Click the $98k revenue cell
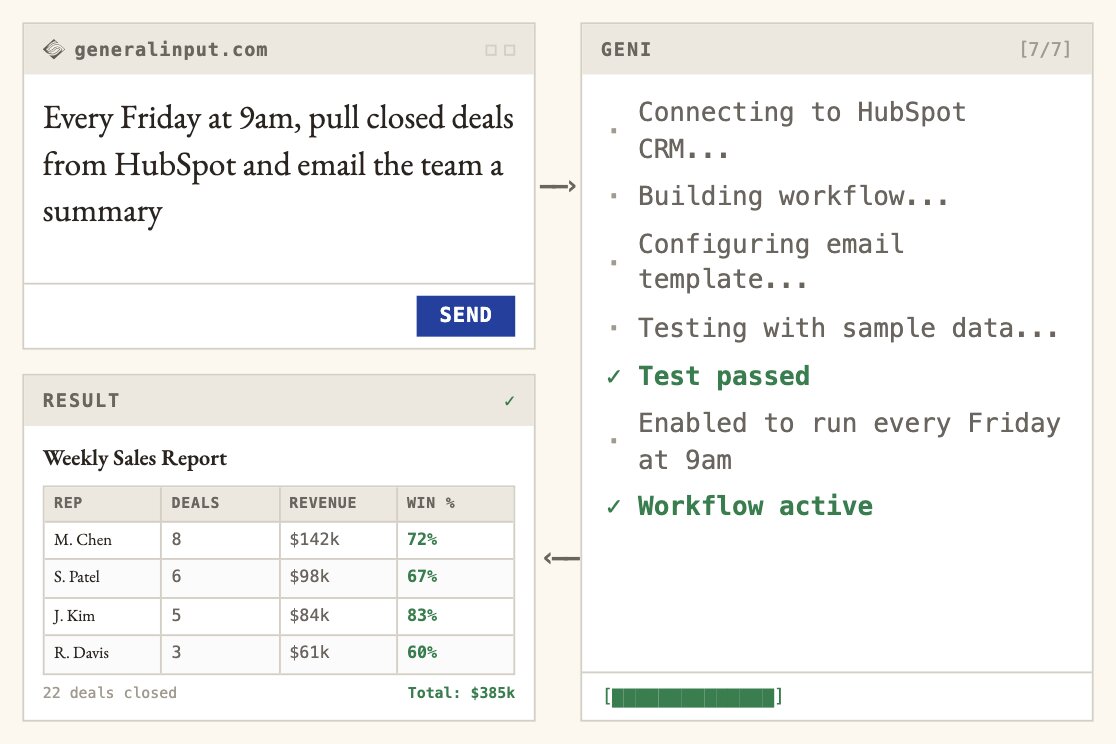This screenshot has width=1116, height=744. pos(338,577)
